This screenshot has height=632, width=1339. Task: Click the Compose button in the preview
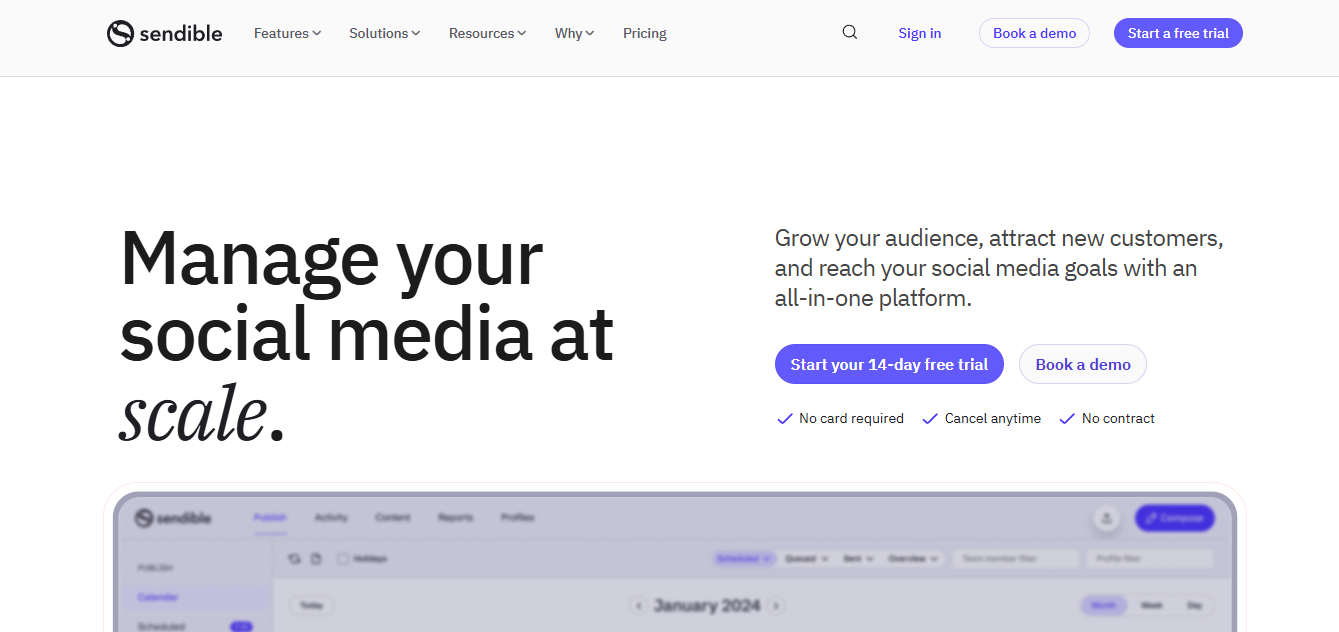pos(1175,518)
